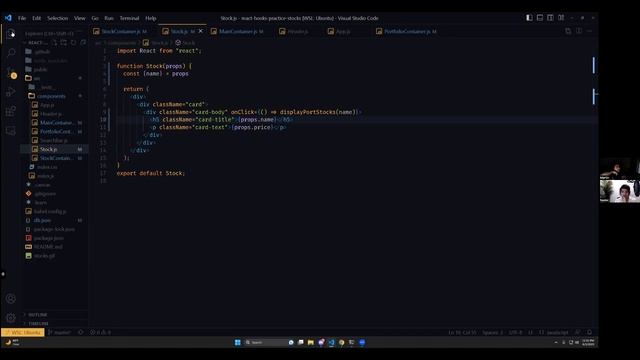Open the Edit menu

click(37, 18)
